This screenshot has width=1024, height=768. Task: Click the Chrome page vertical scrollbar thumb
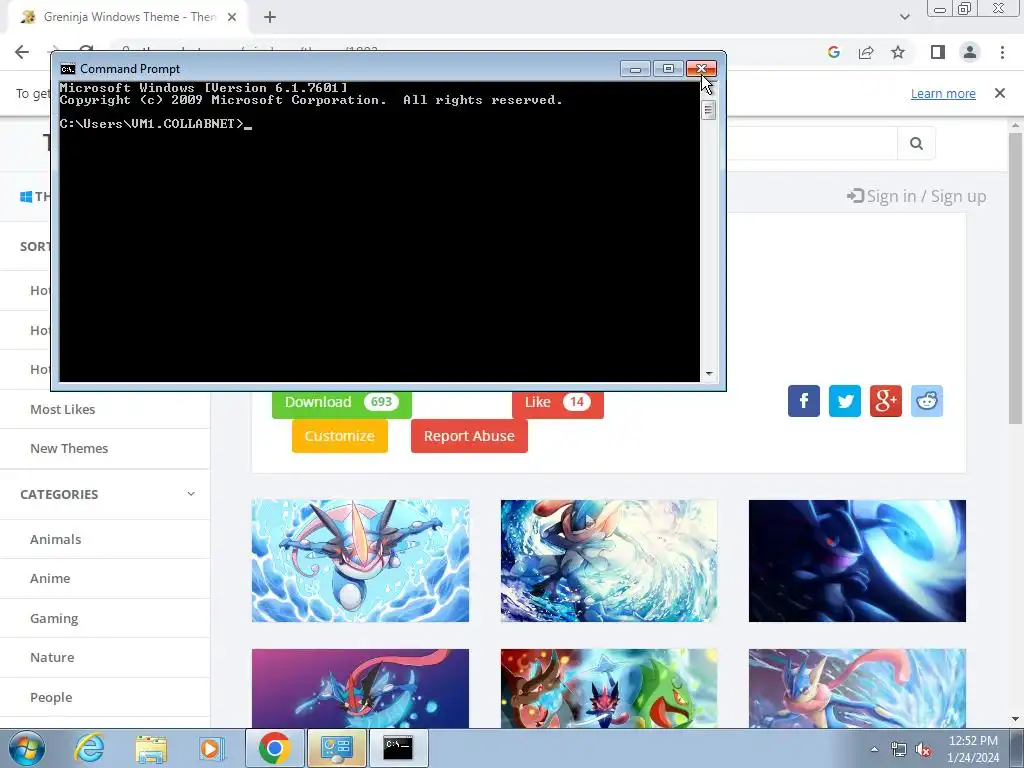[x=1015, y=278]
